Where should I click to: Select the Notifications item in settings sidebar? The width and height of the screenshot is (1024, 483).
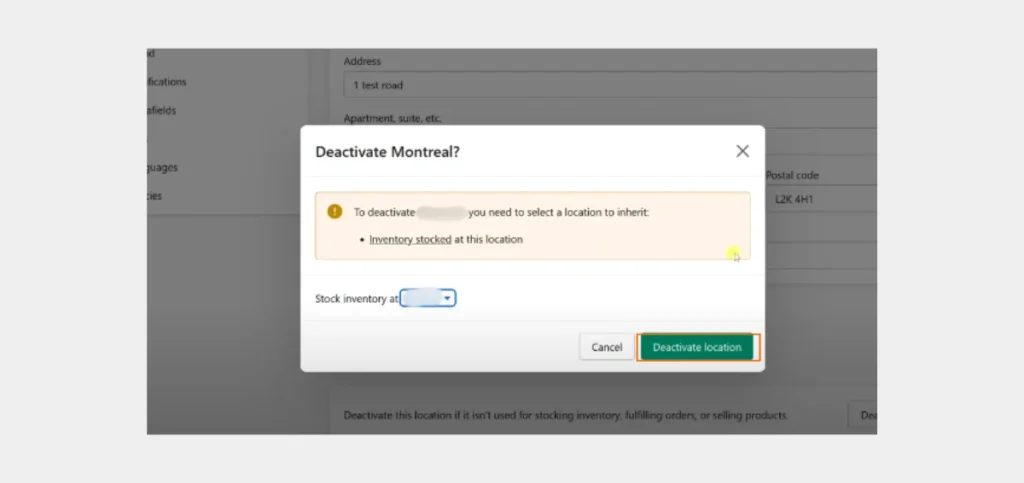[x=167, y=82]
